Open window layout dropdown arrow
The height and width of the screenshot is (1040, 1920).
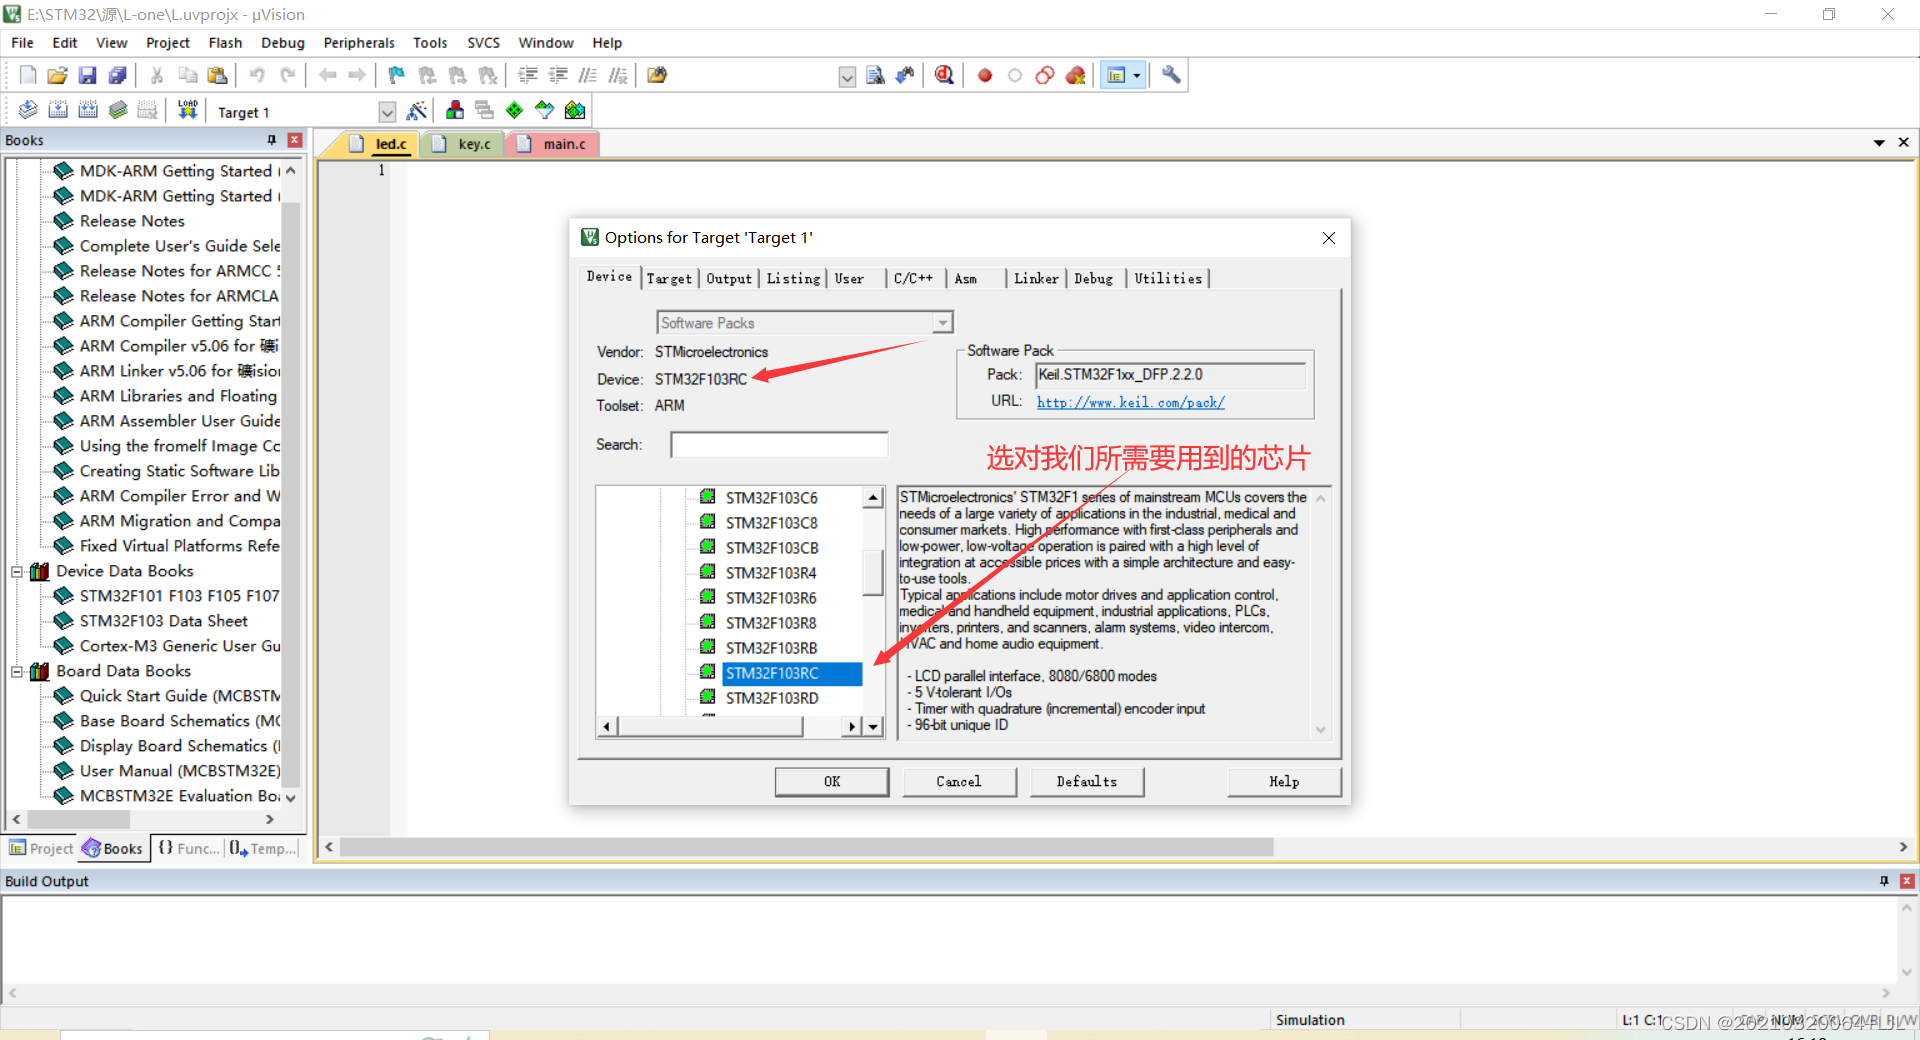1137,75
